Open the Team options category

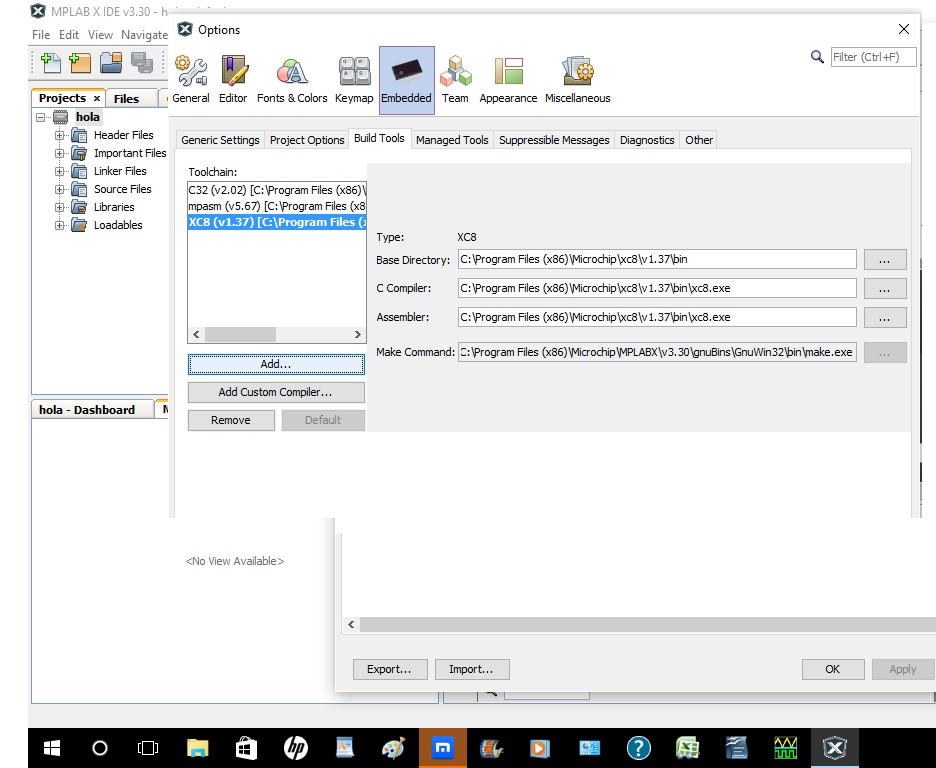click(x=455, y=80)
